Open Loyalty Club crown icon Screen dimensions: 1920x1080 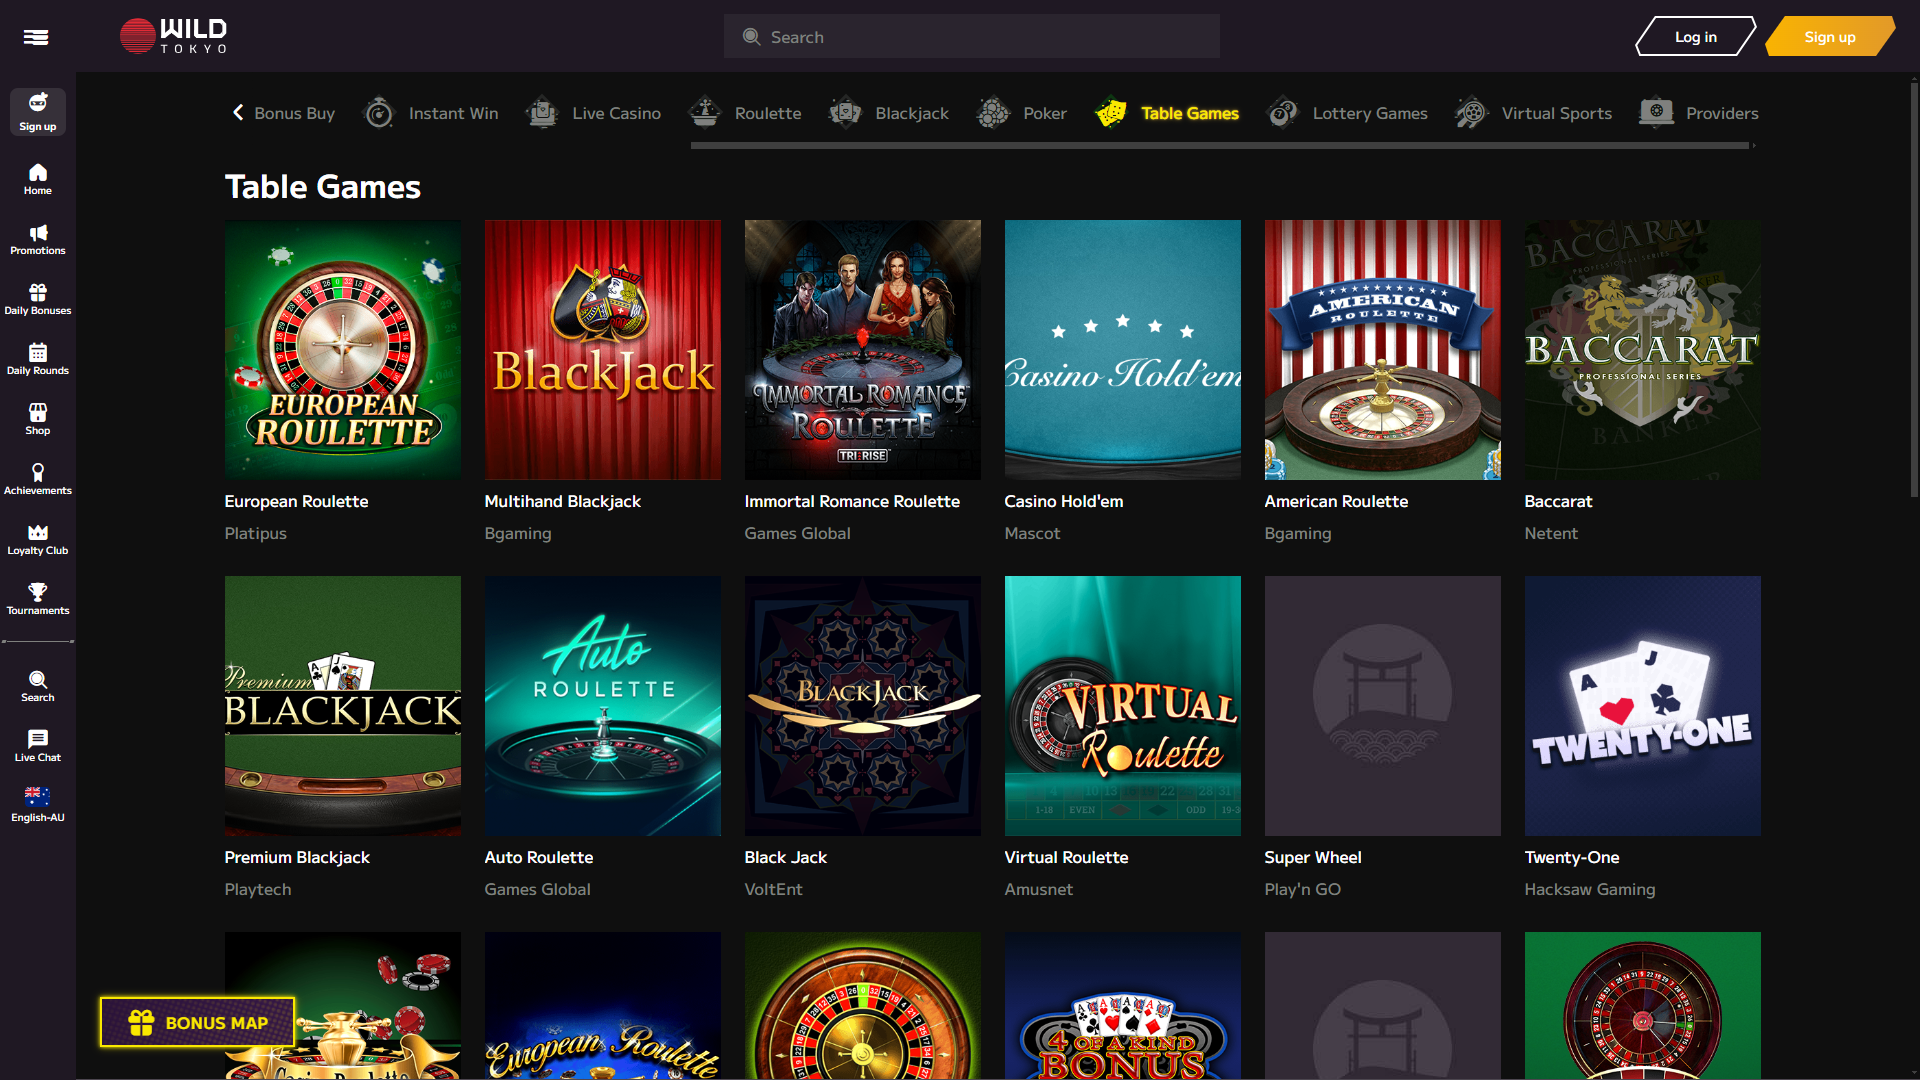pos(38,532)
